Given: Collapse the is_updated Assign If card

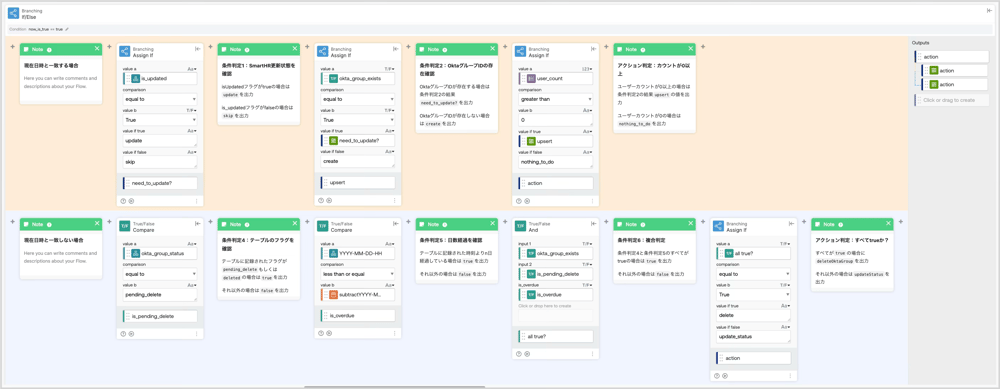Looking at the screenshot, I should pos(198,49).
